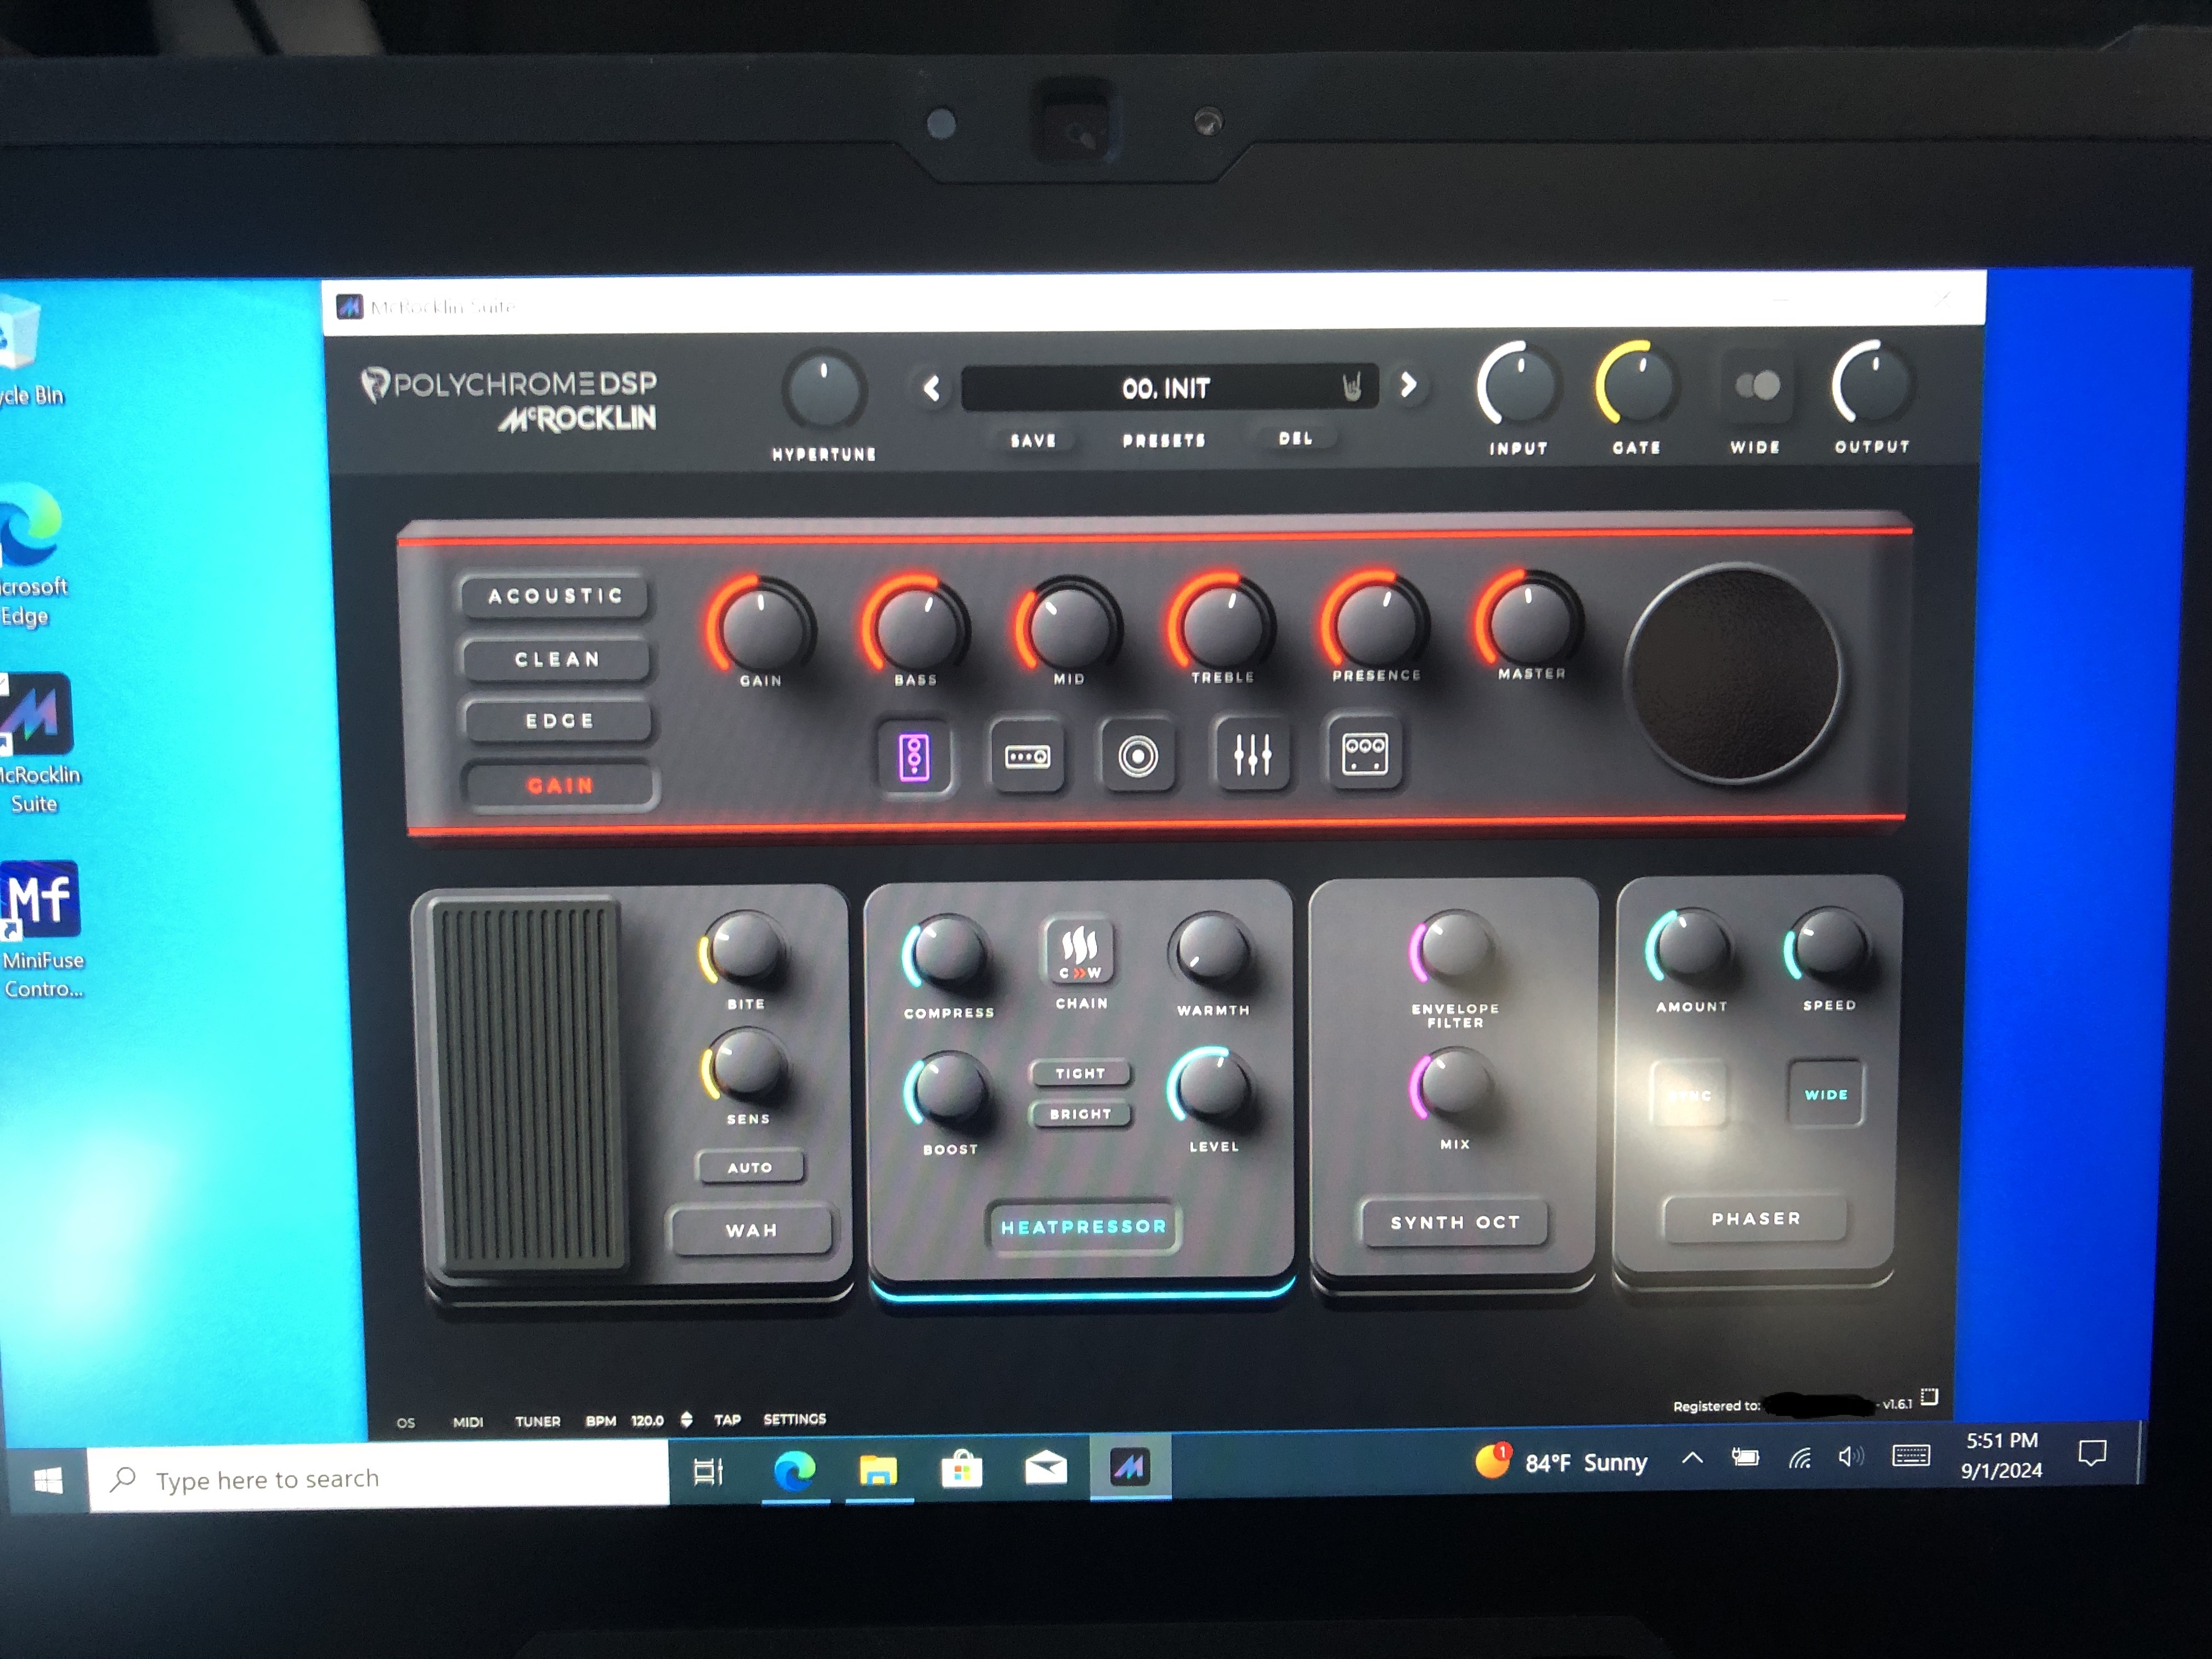
Task: Click the rock-hand favorite icon in preset bar
Action: coord(1352,387)
